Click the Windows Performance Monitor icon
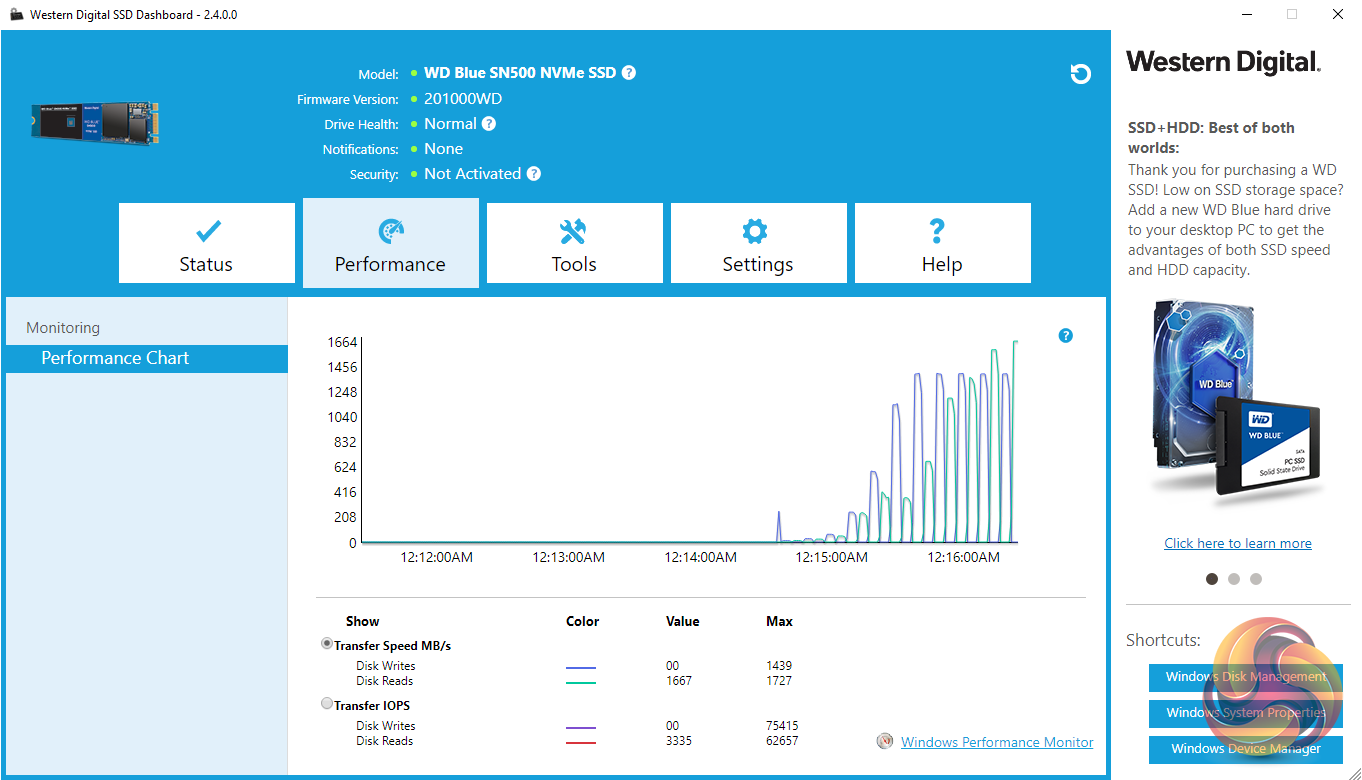The width and height of the screenshot is (1362, 780). 884,742
